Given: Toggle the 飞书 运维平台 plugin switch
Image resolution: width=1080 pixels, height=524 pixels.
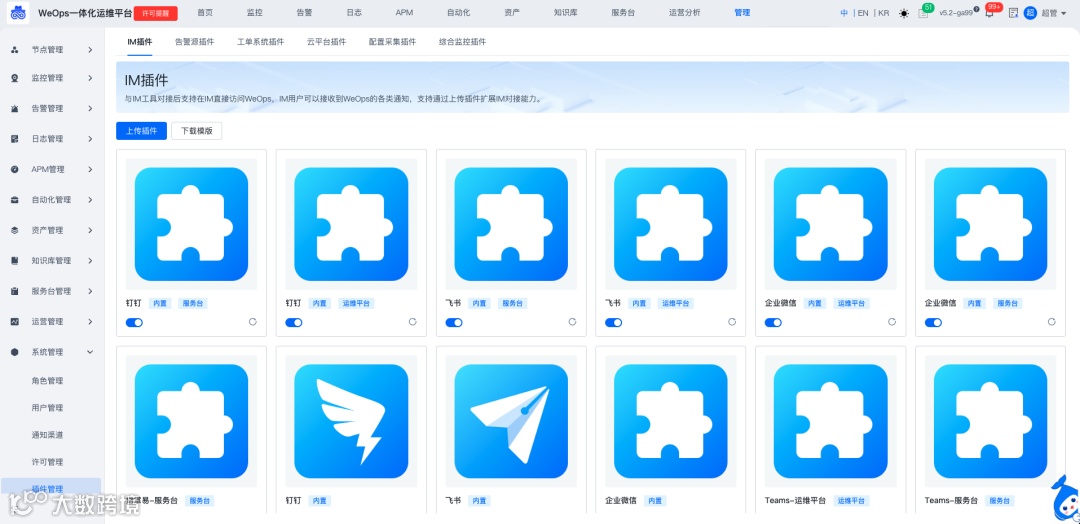Looking at the screenshot, I should click(x=614, y=322).
